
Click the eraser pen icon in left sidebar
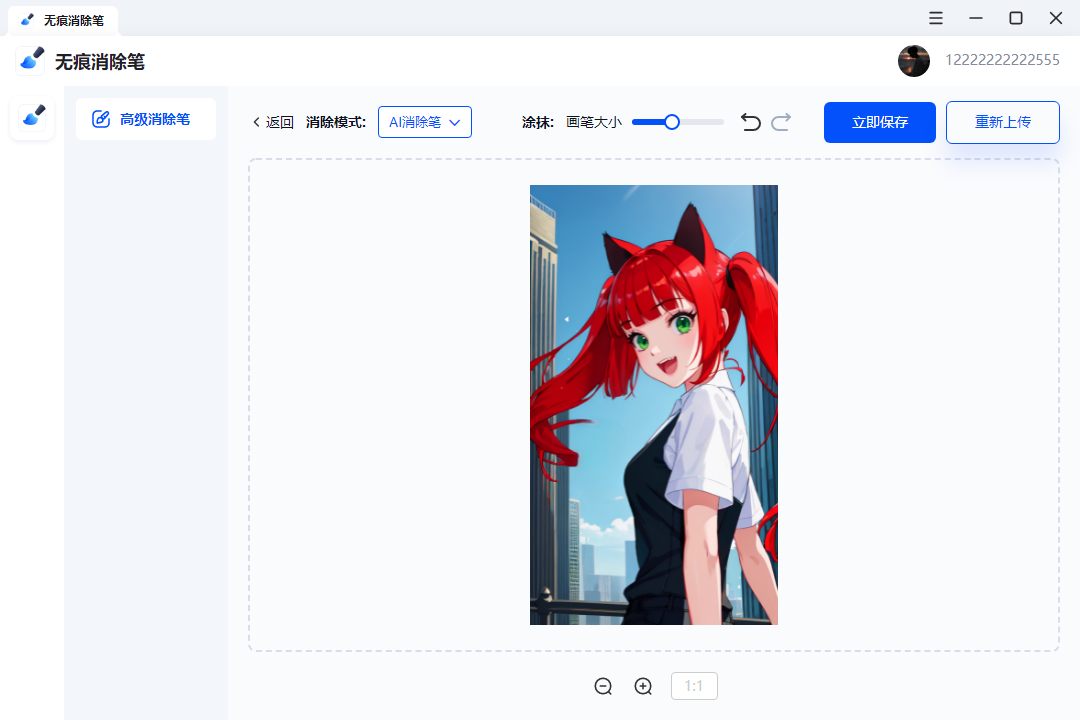coord(32,117)
